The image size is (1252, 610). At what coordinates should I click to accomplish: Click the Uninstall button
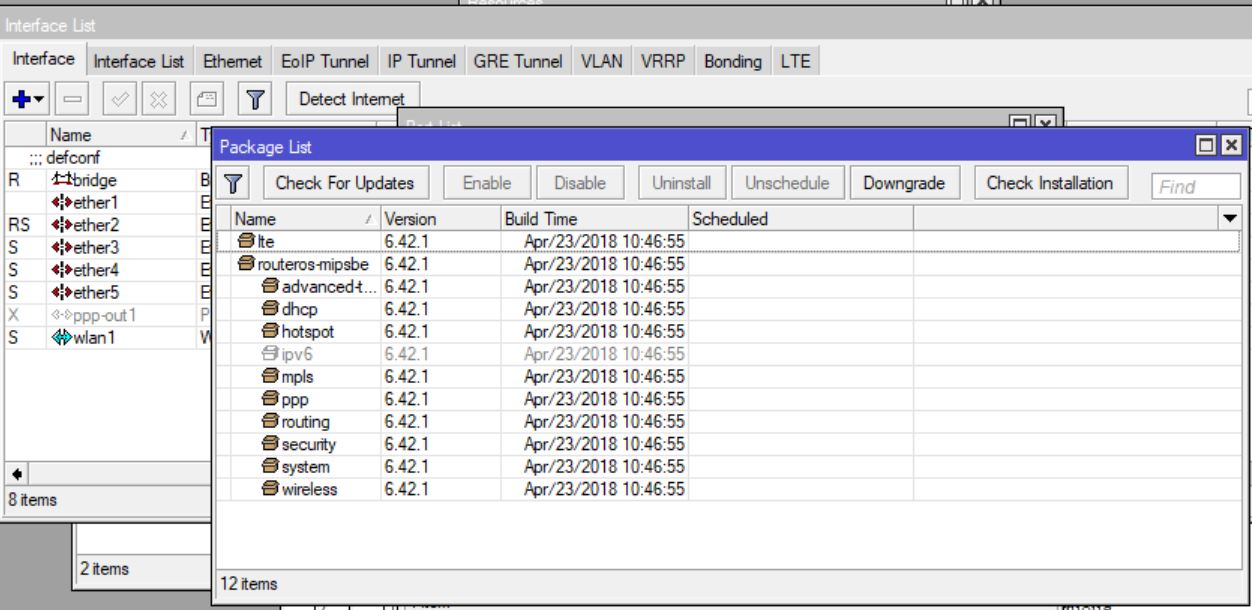click(682, 183)
